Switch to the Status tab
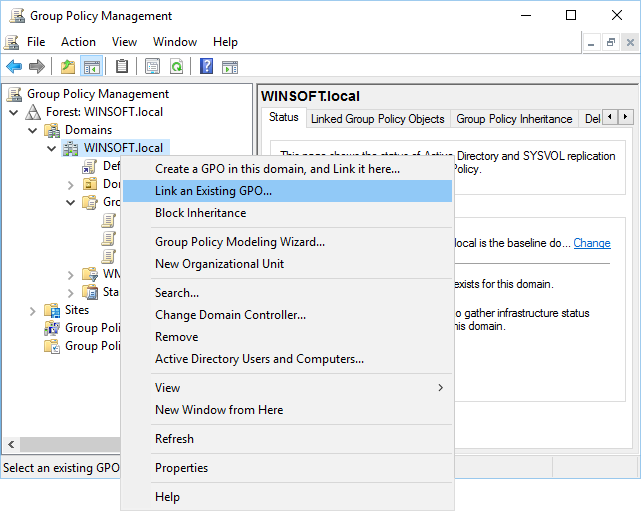The width and height of the screenshot is (641, 511). click(284, 118)
